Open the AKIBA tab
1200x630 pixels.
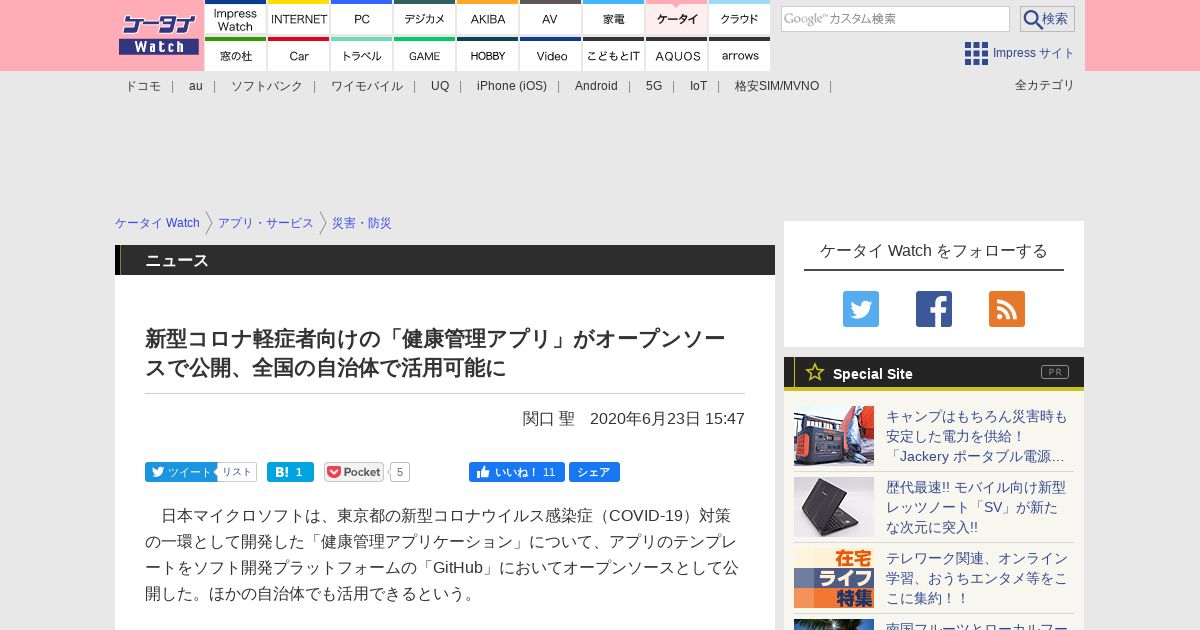[487, 18]
